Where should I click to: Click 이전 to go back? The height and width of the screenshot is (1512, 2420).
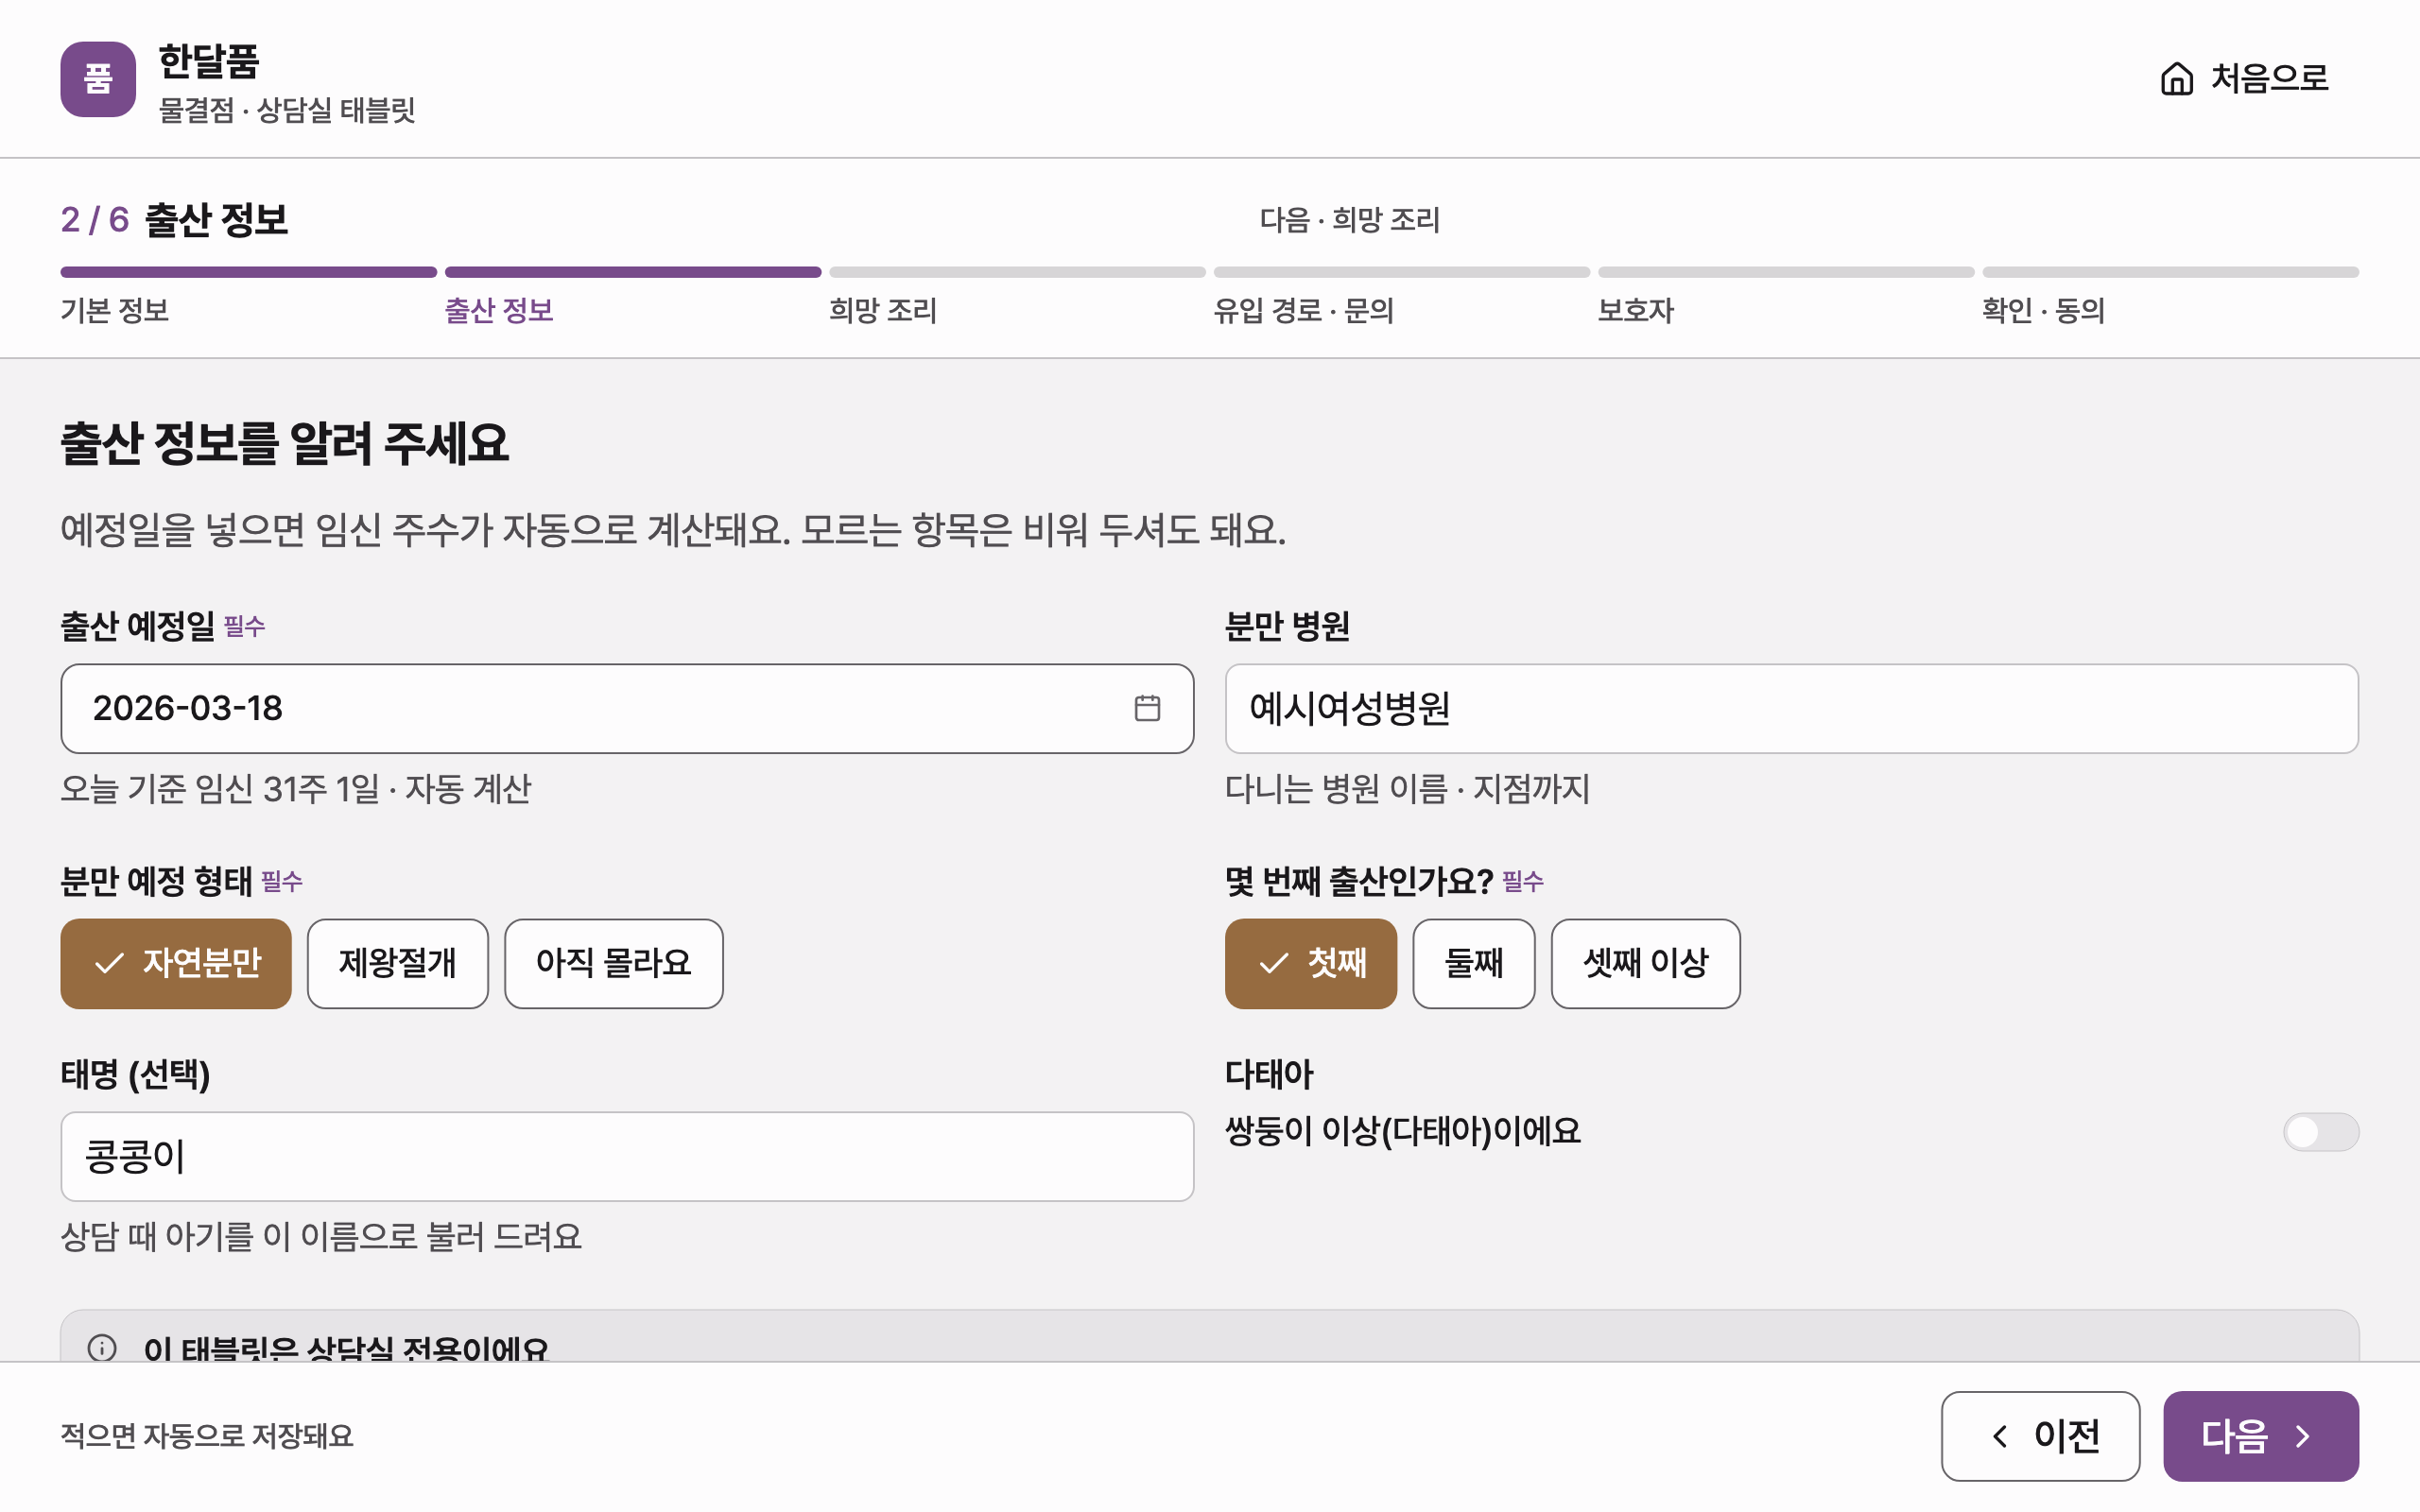tap(2040, 1436)
